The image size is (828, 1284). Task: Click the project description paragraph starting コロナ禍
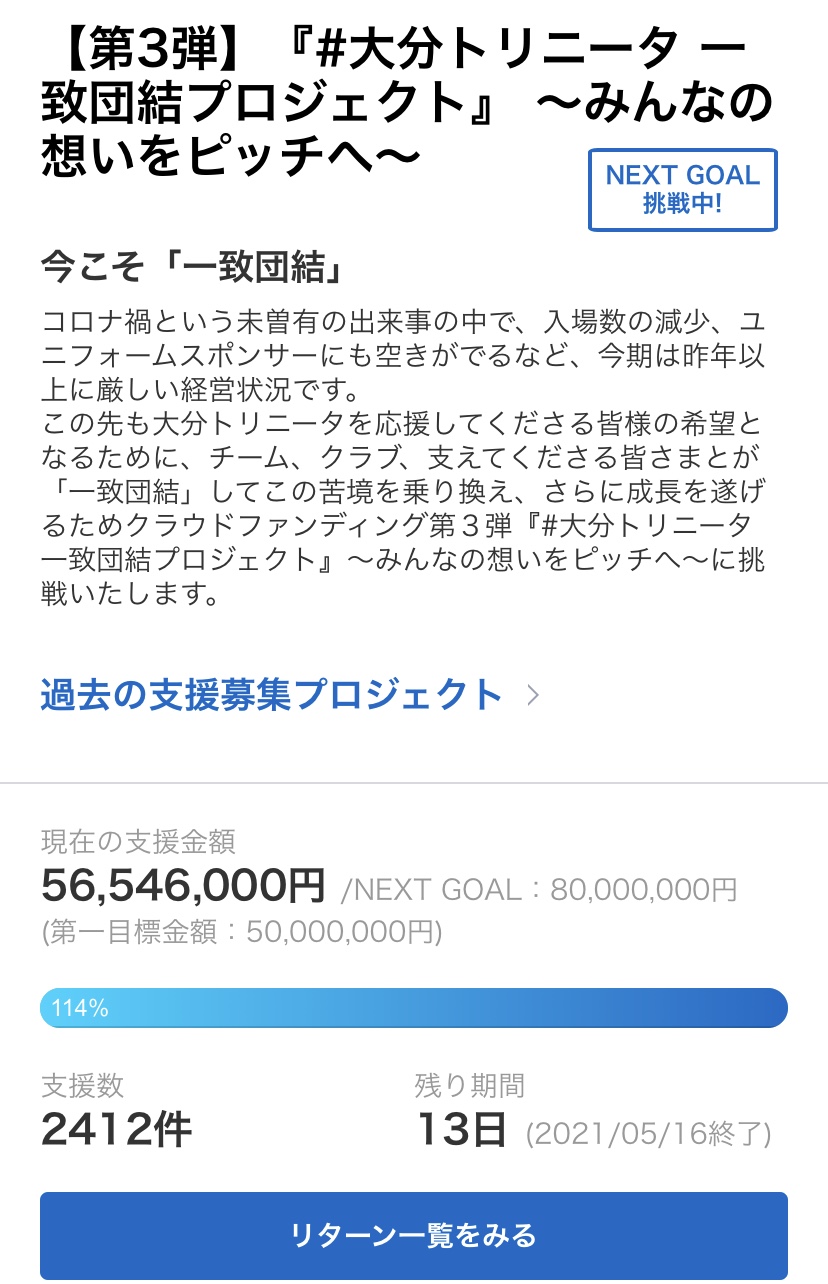[400, 357]
